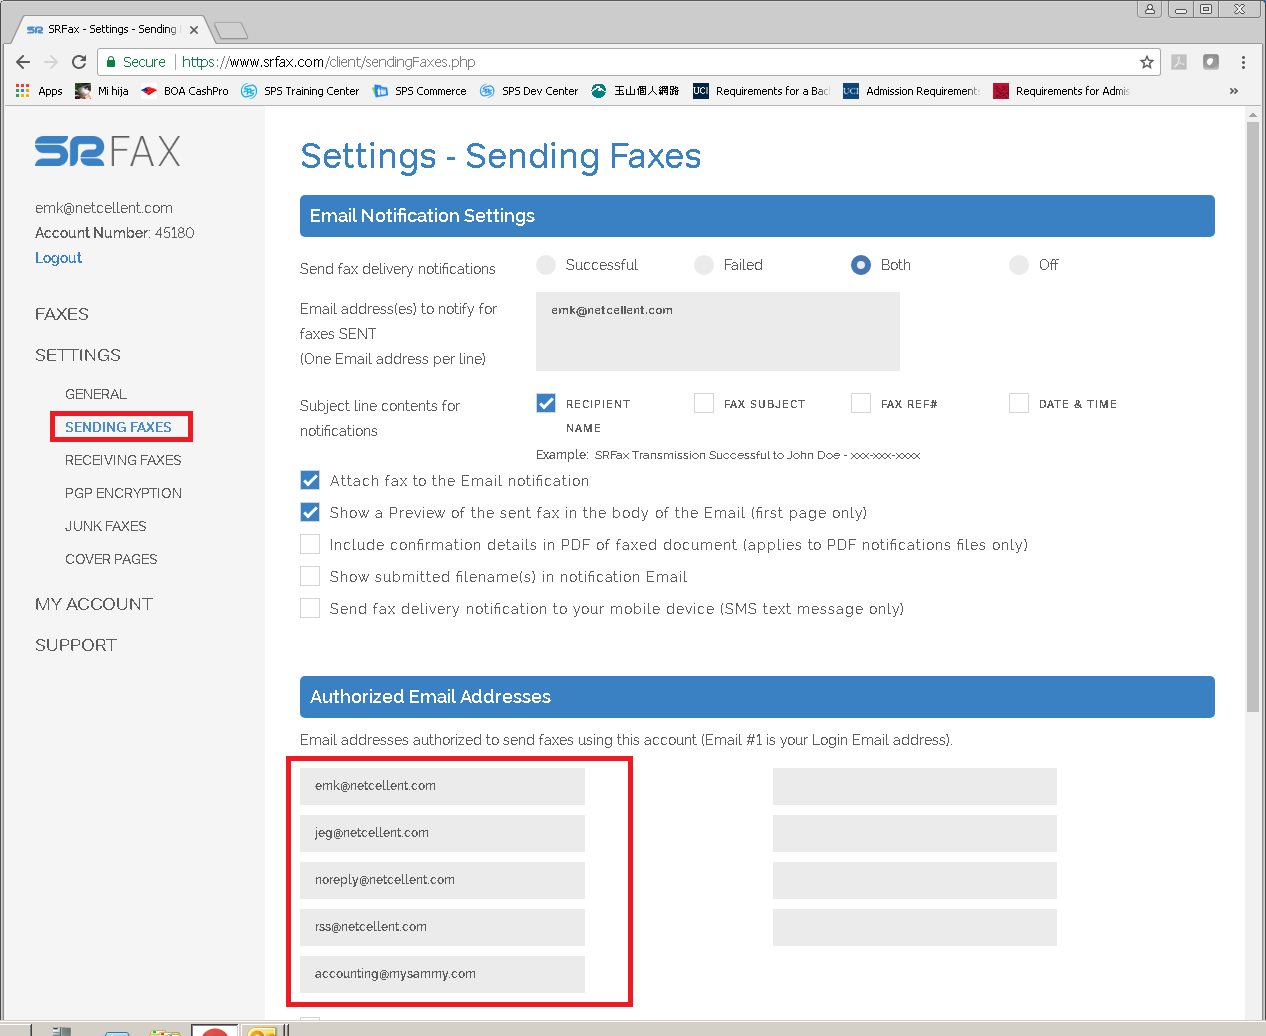Select the Both notification radio button
The width and height of the screenshot is (1266, 1036).
tap(861, 265)
